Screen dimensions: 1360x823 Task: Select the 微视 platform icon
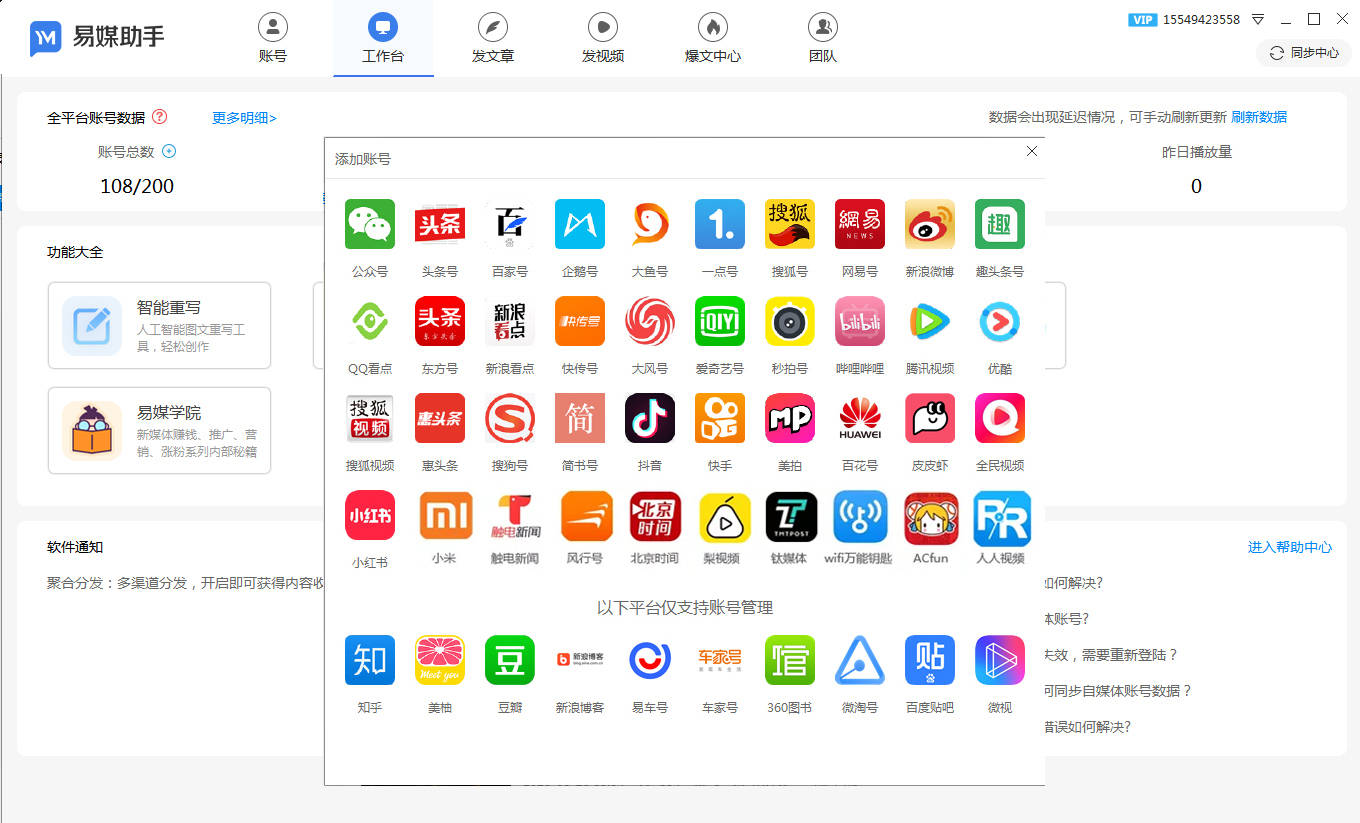(x=1000, y=660)
